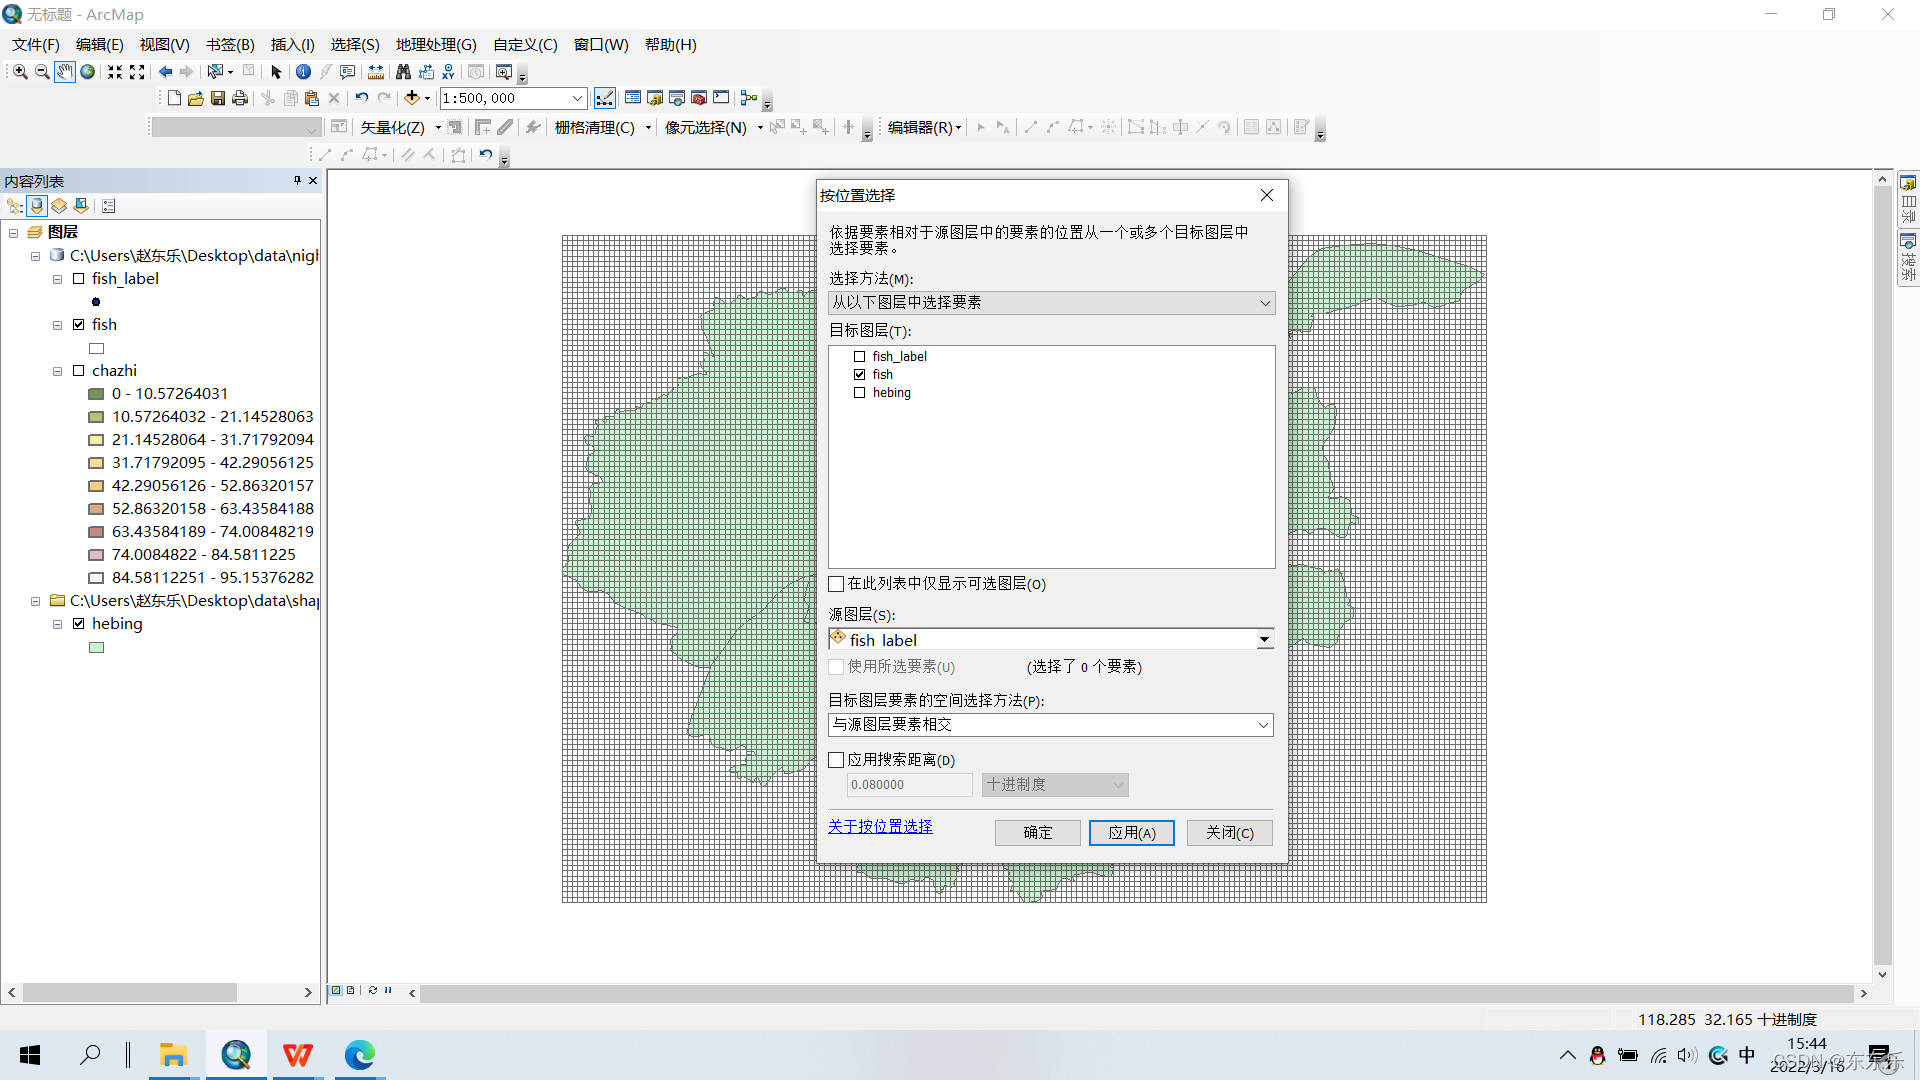
Task: Open ArcToolbox red toolbox icon
Action: click(x=699, y=98)
